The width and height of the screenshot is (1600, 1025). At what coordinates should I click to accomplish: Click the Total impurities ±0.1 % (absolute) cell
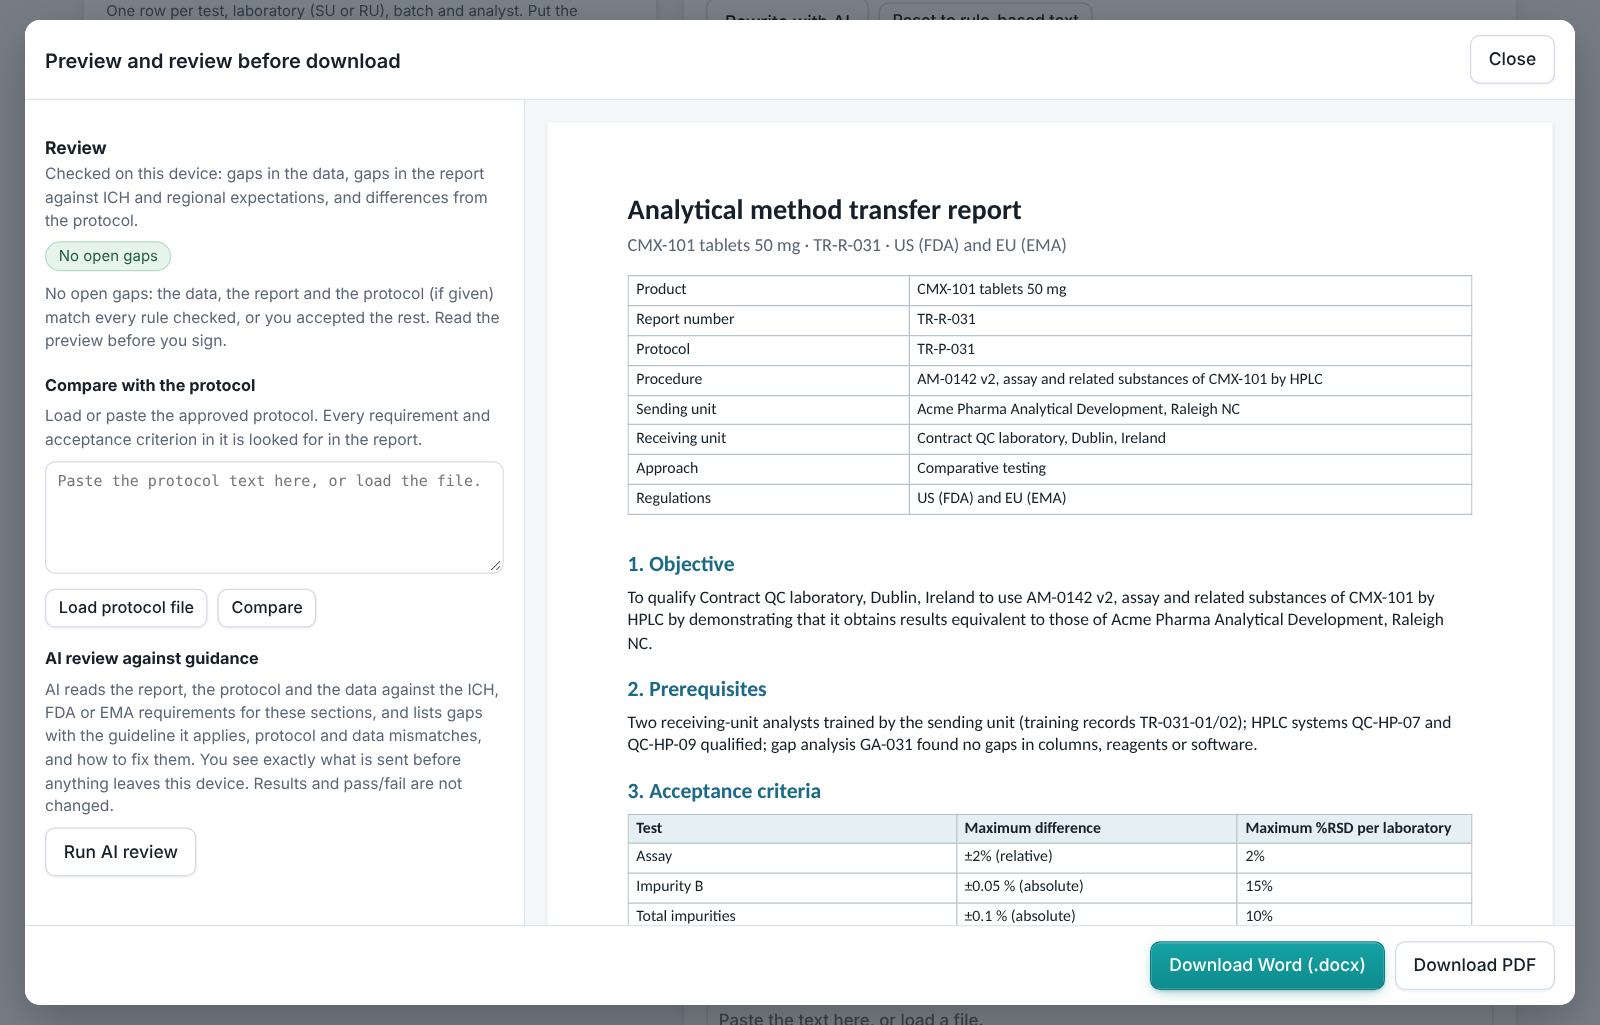tap(1096, 915)
